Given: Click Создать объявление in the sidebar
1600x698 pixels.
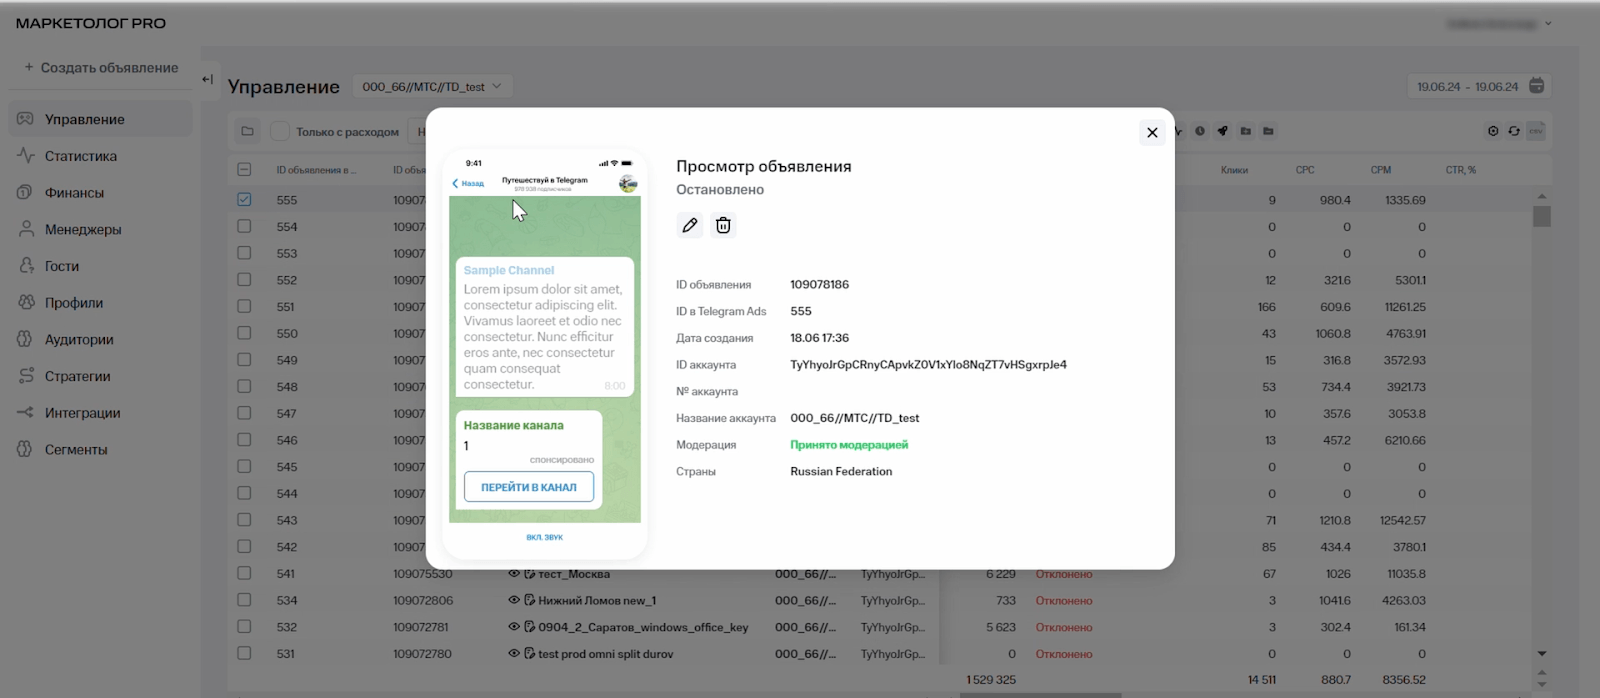Looking at the screenshot, I should (101, 68).
